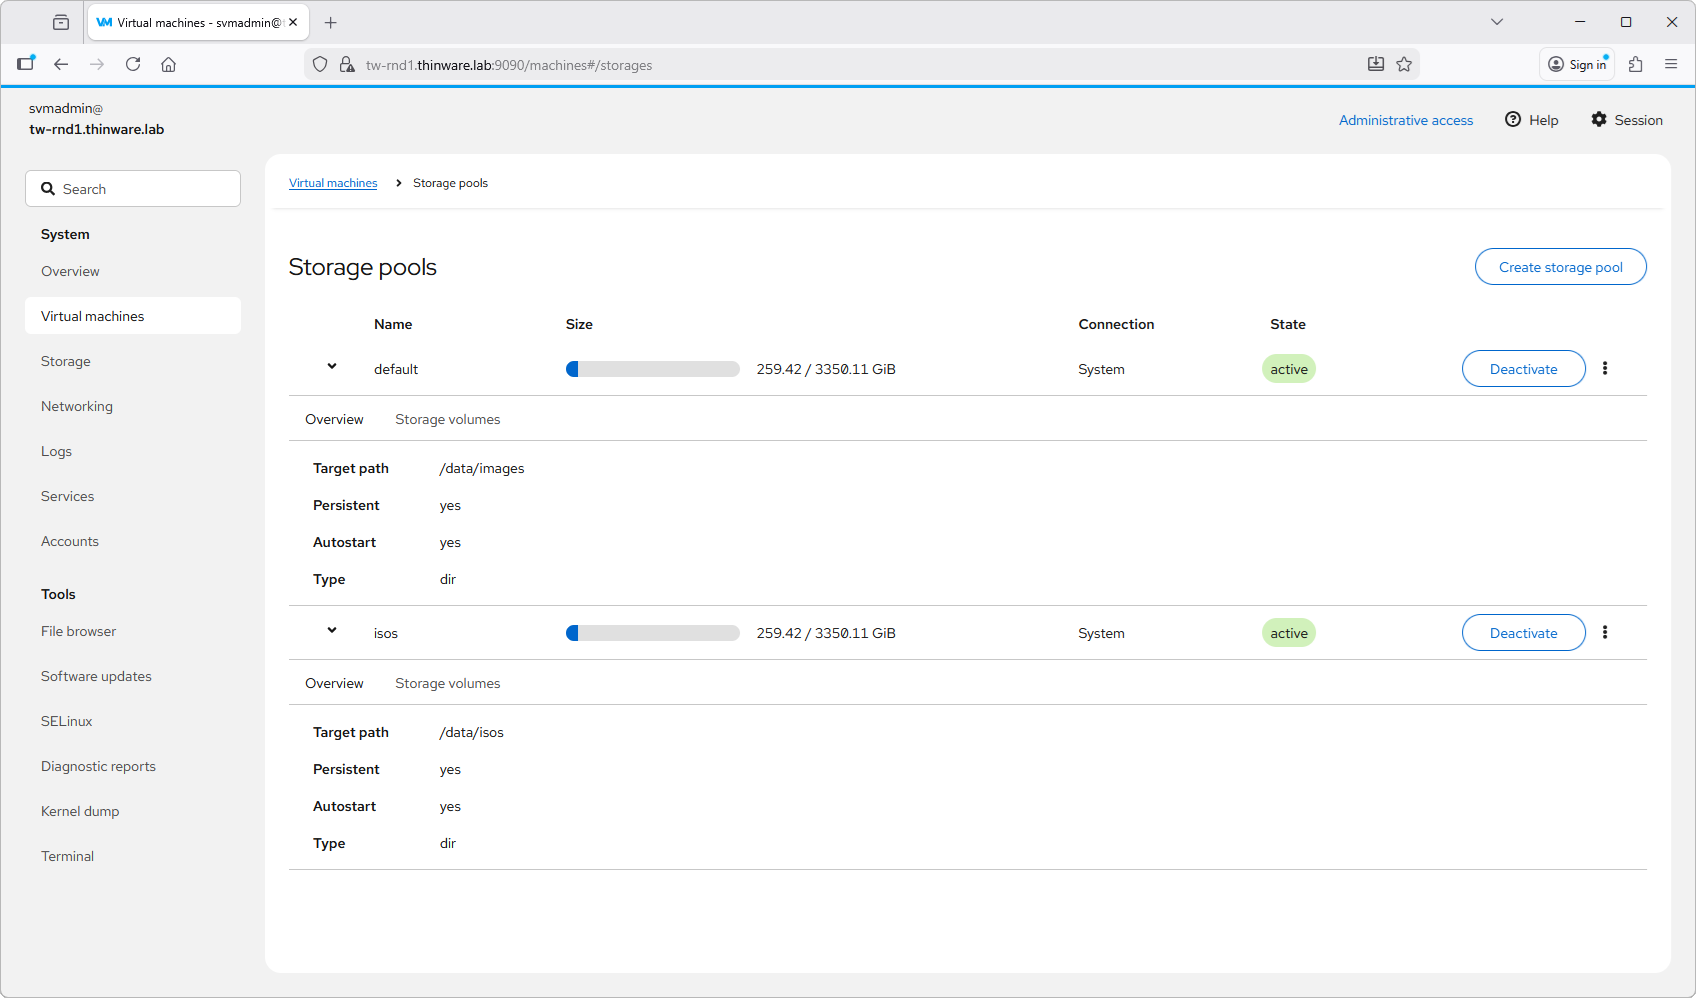Click default pool usage progress bar
Viewport: 1696px width, 998px height.
coord(652,369)
